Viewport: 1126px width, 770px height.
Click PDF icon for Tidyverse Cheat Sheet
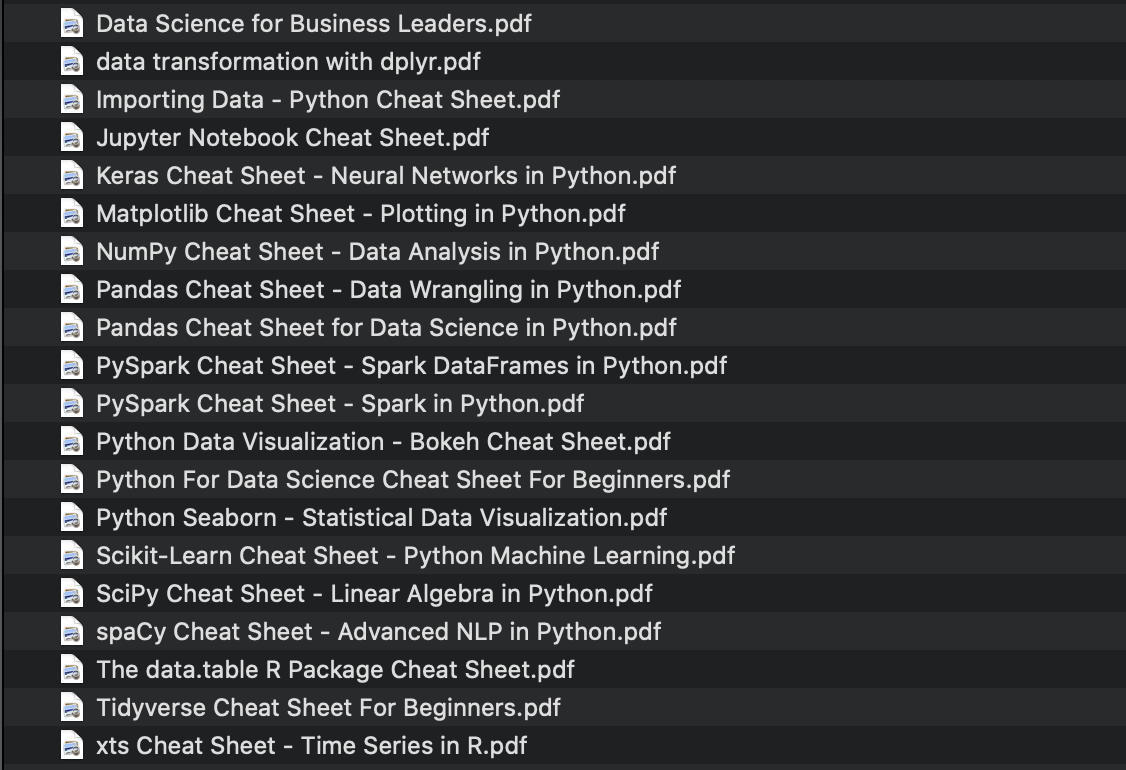(x=71, y=707)
